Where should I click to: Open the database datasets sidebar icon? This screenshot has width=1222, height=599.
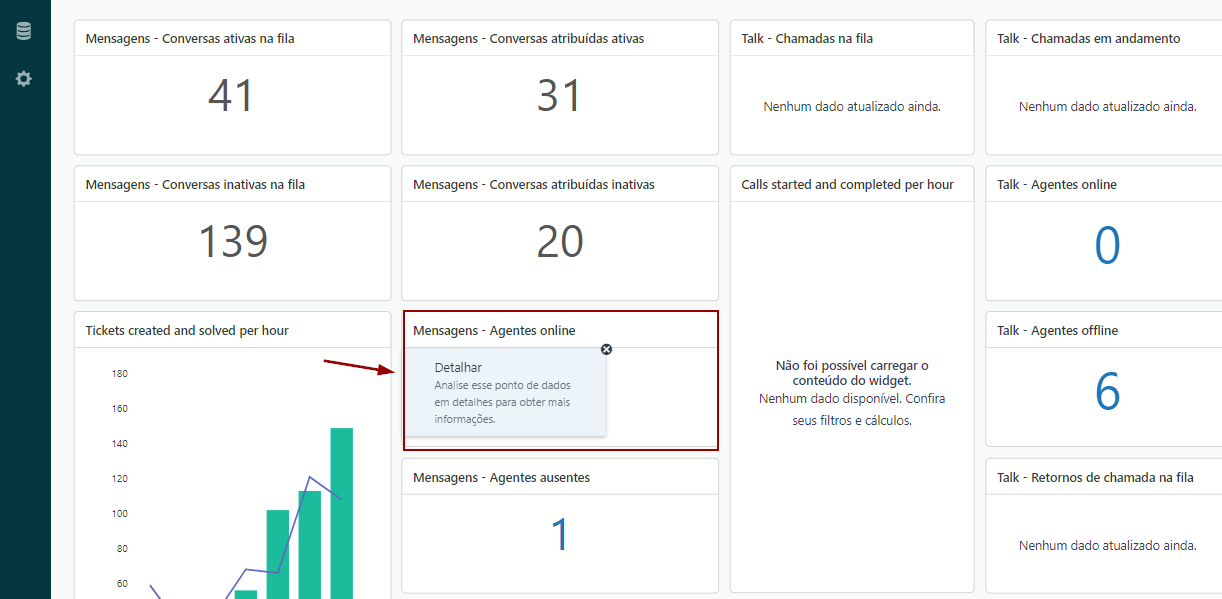tap(23, 31)
